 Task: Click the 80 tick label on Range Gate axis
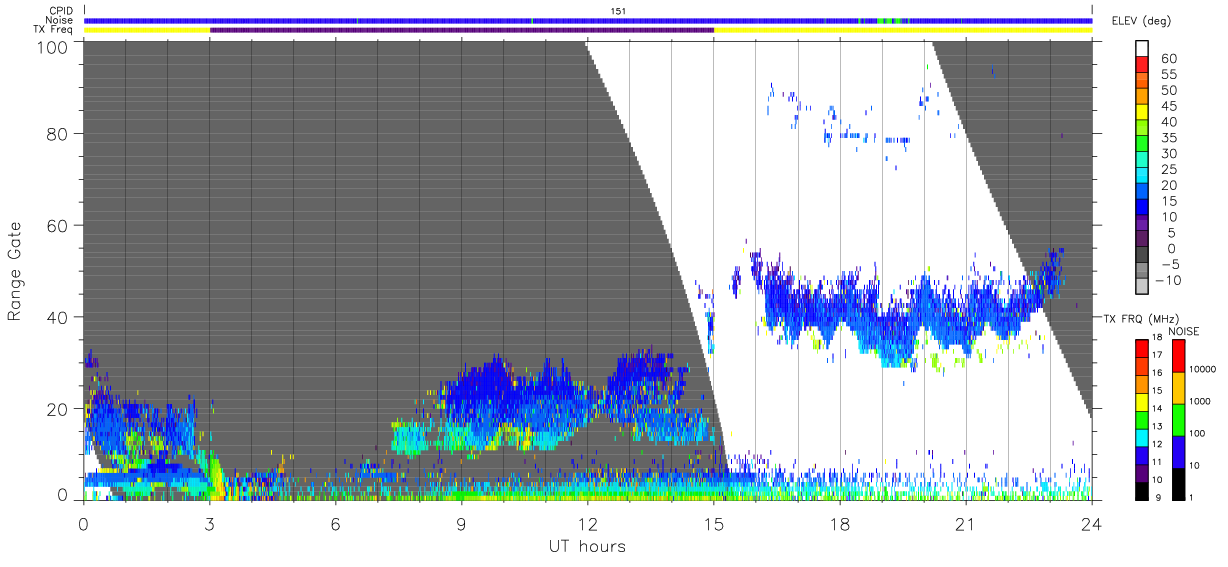pyautogui.click(x=58, y=134)
